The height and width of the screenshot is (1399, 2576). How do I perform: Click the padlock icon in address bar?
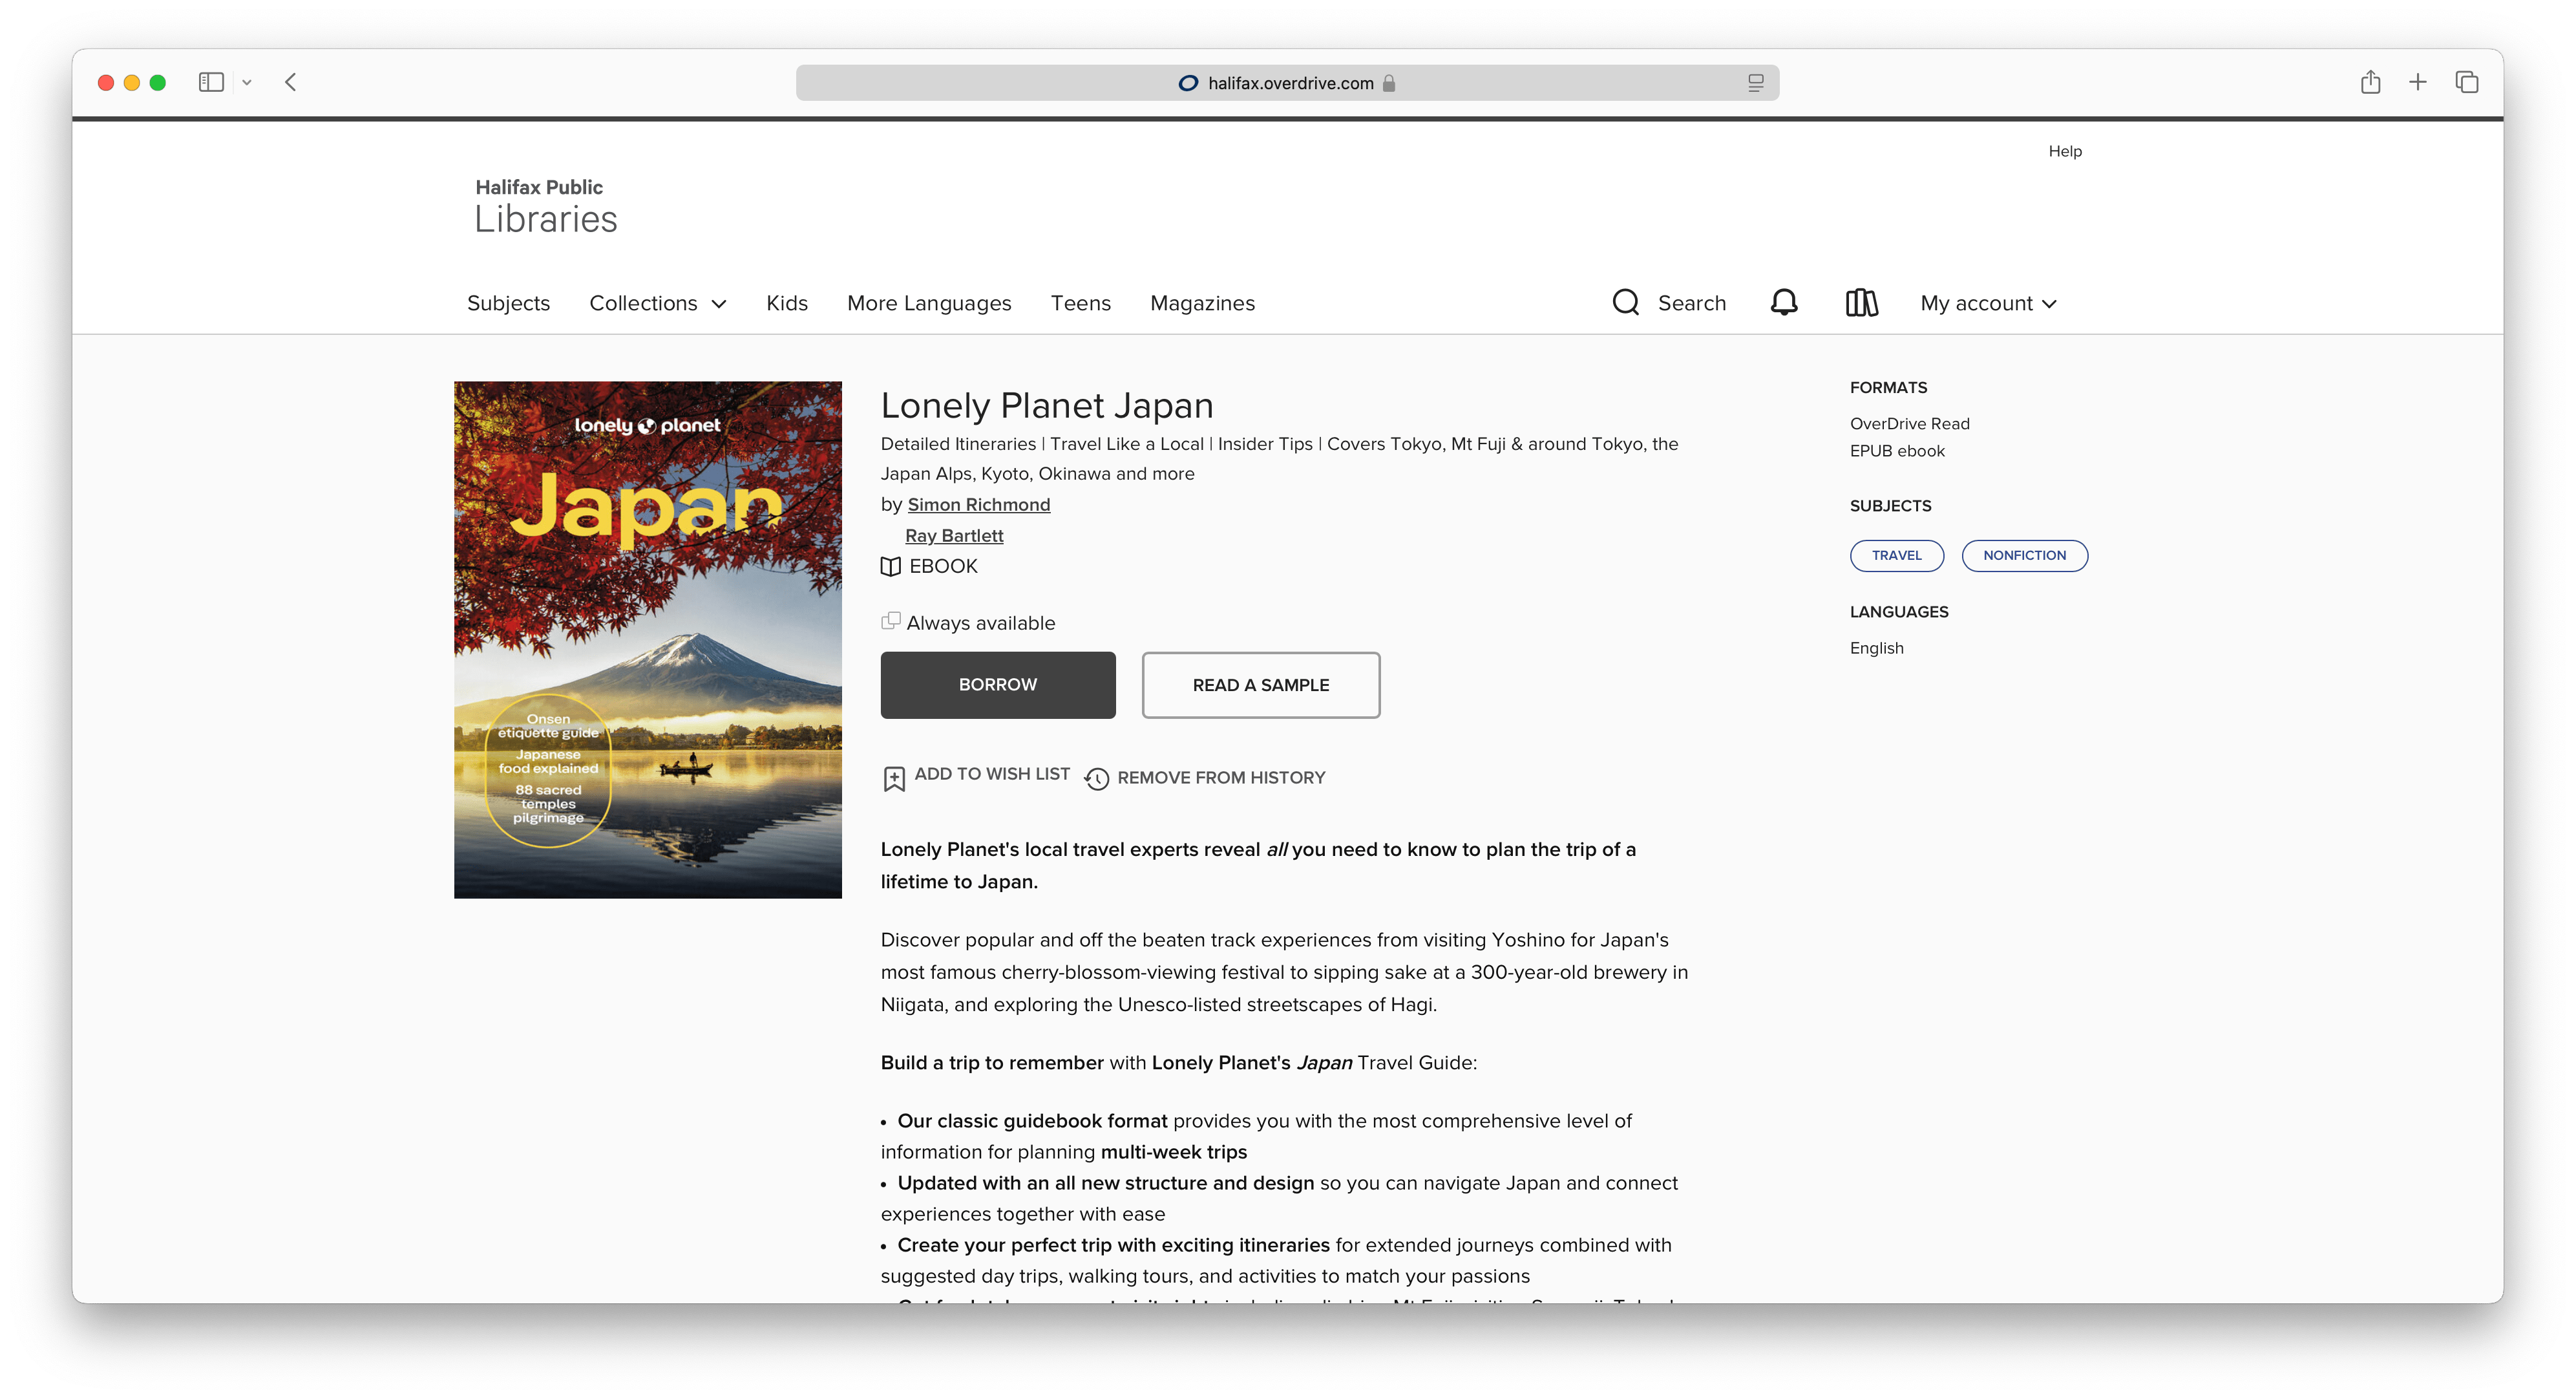pos(1389,83)
